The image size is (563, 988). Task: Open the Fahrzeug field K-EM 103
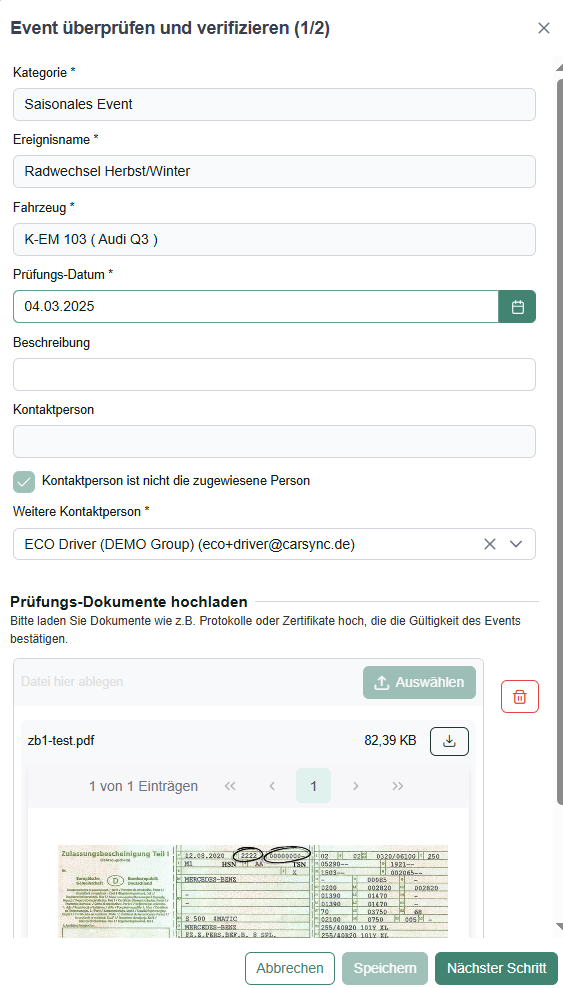click(275, 239)
